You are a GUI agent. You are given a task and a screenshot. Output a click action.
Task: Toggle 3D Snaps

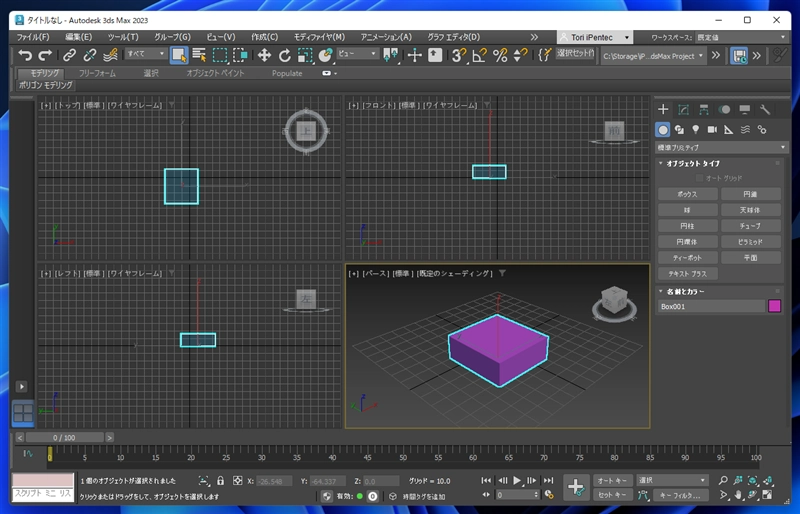point(459,55)
